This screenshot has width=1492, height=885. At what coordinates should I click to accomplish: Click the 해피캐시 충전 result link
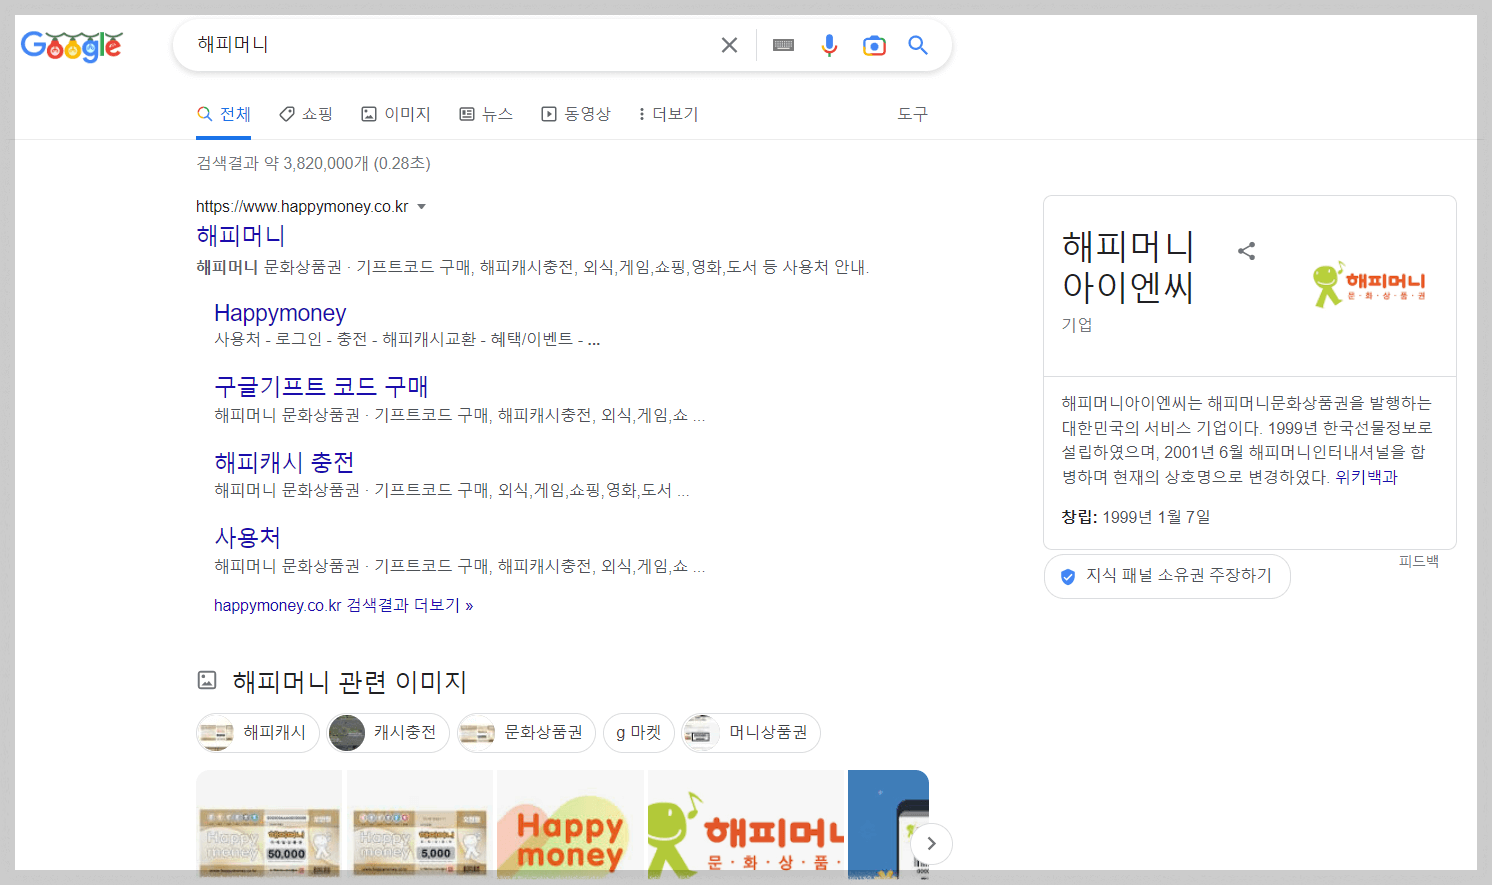(285, 461)
